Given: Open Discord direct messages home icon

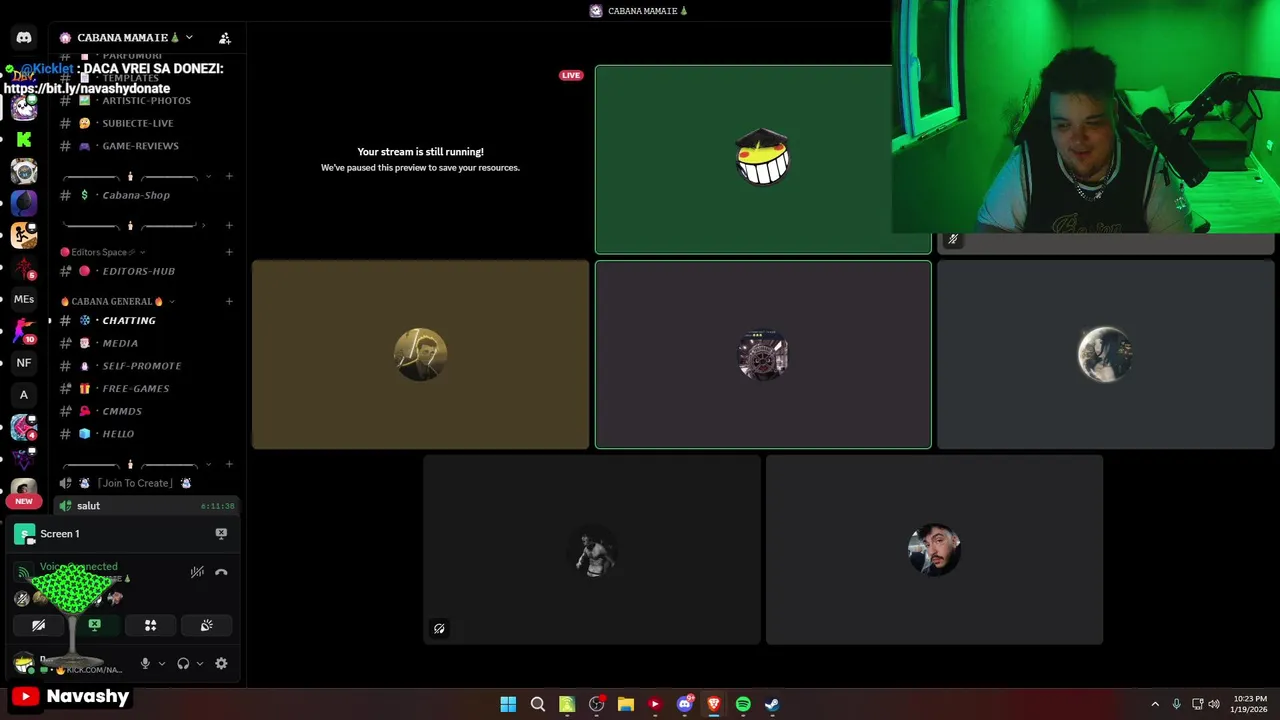Looking at the screenshot, I should 24,37.
